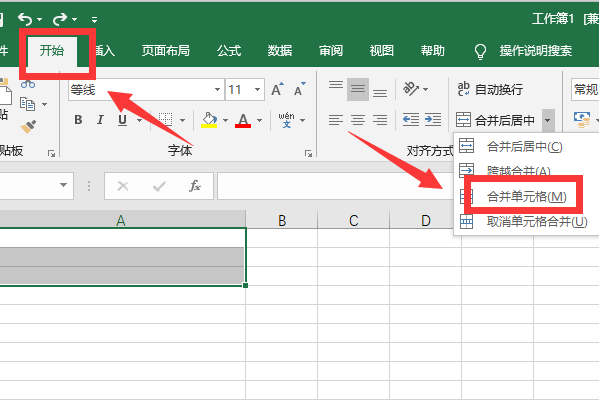
Task: Click the Cancel X formula bar icon
Action: pos(123,186)
